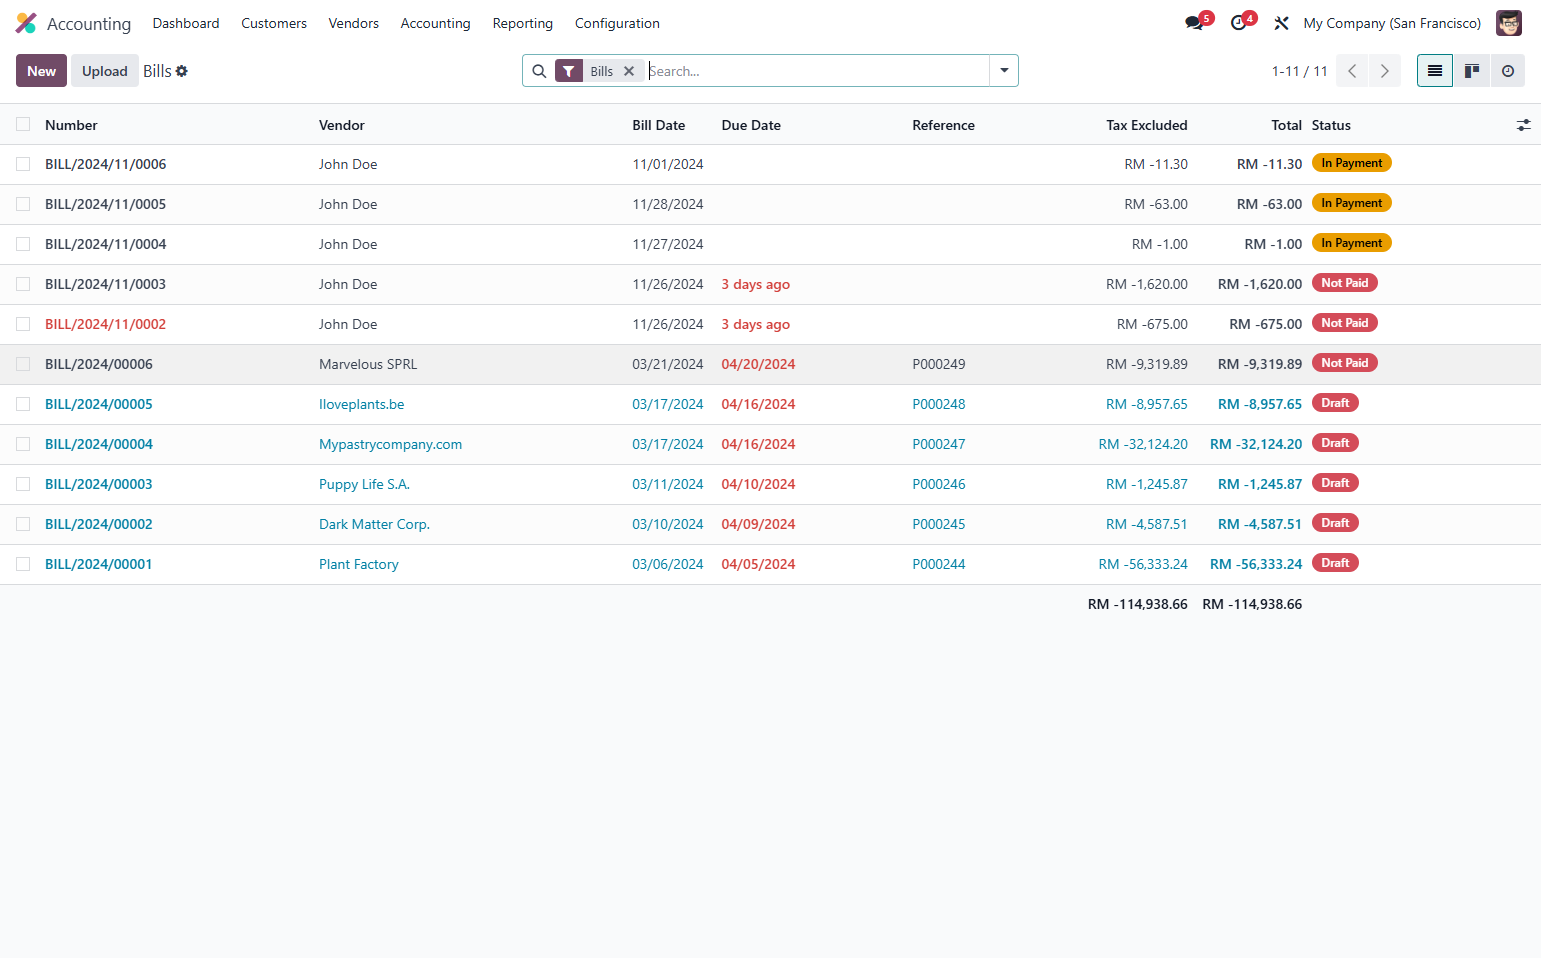Open the activities clock icon
The height and width of the screenshot is (958, 1541).
pyautogui.click(x=1239, y=23)
